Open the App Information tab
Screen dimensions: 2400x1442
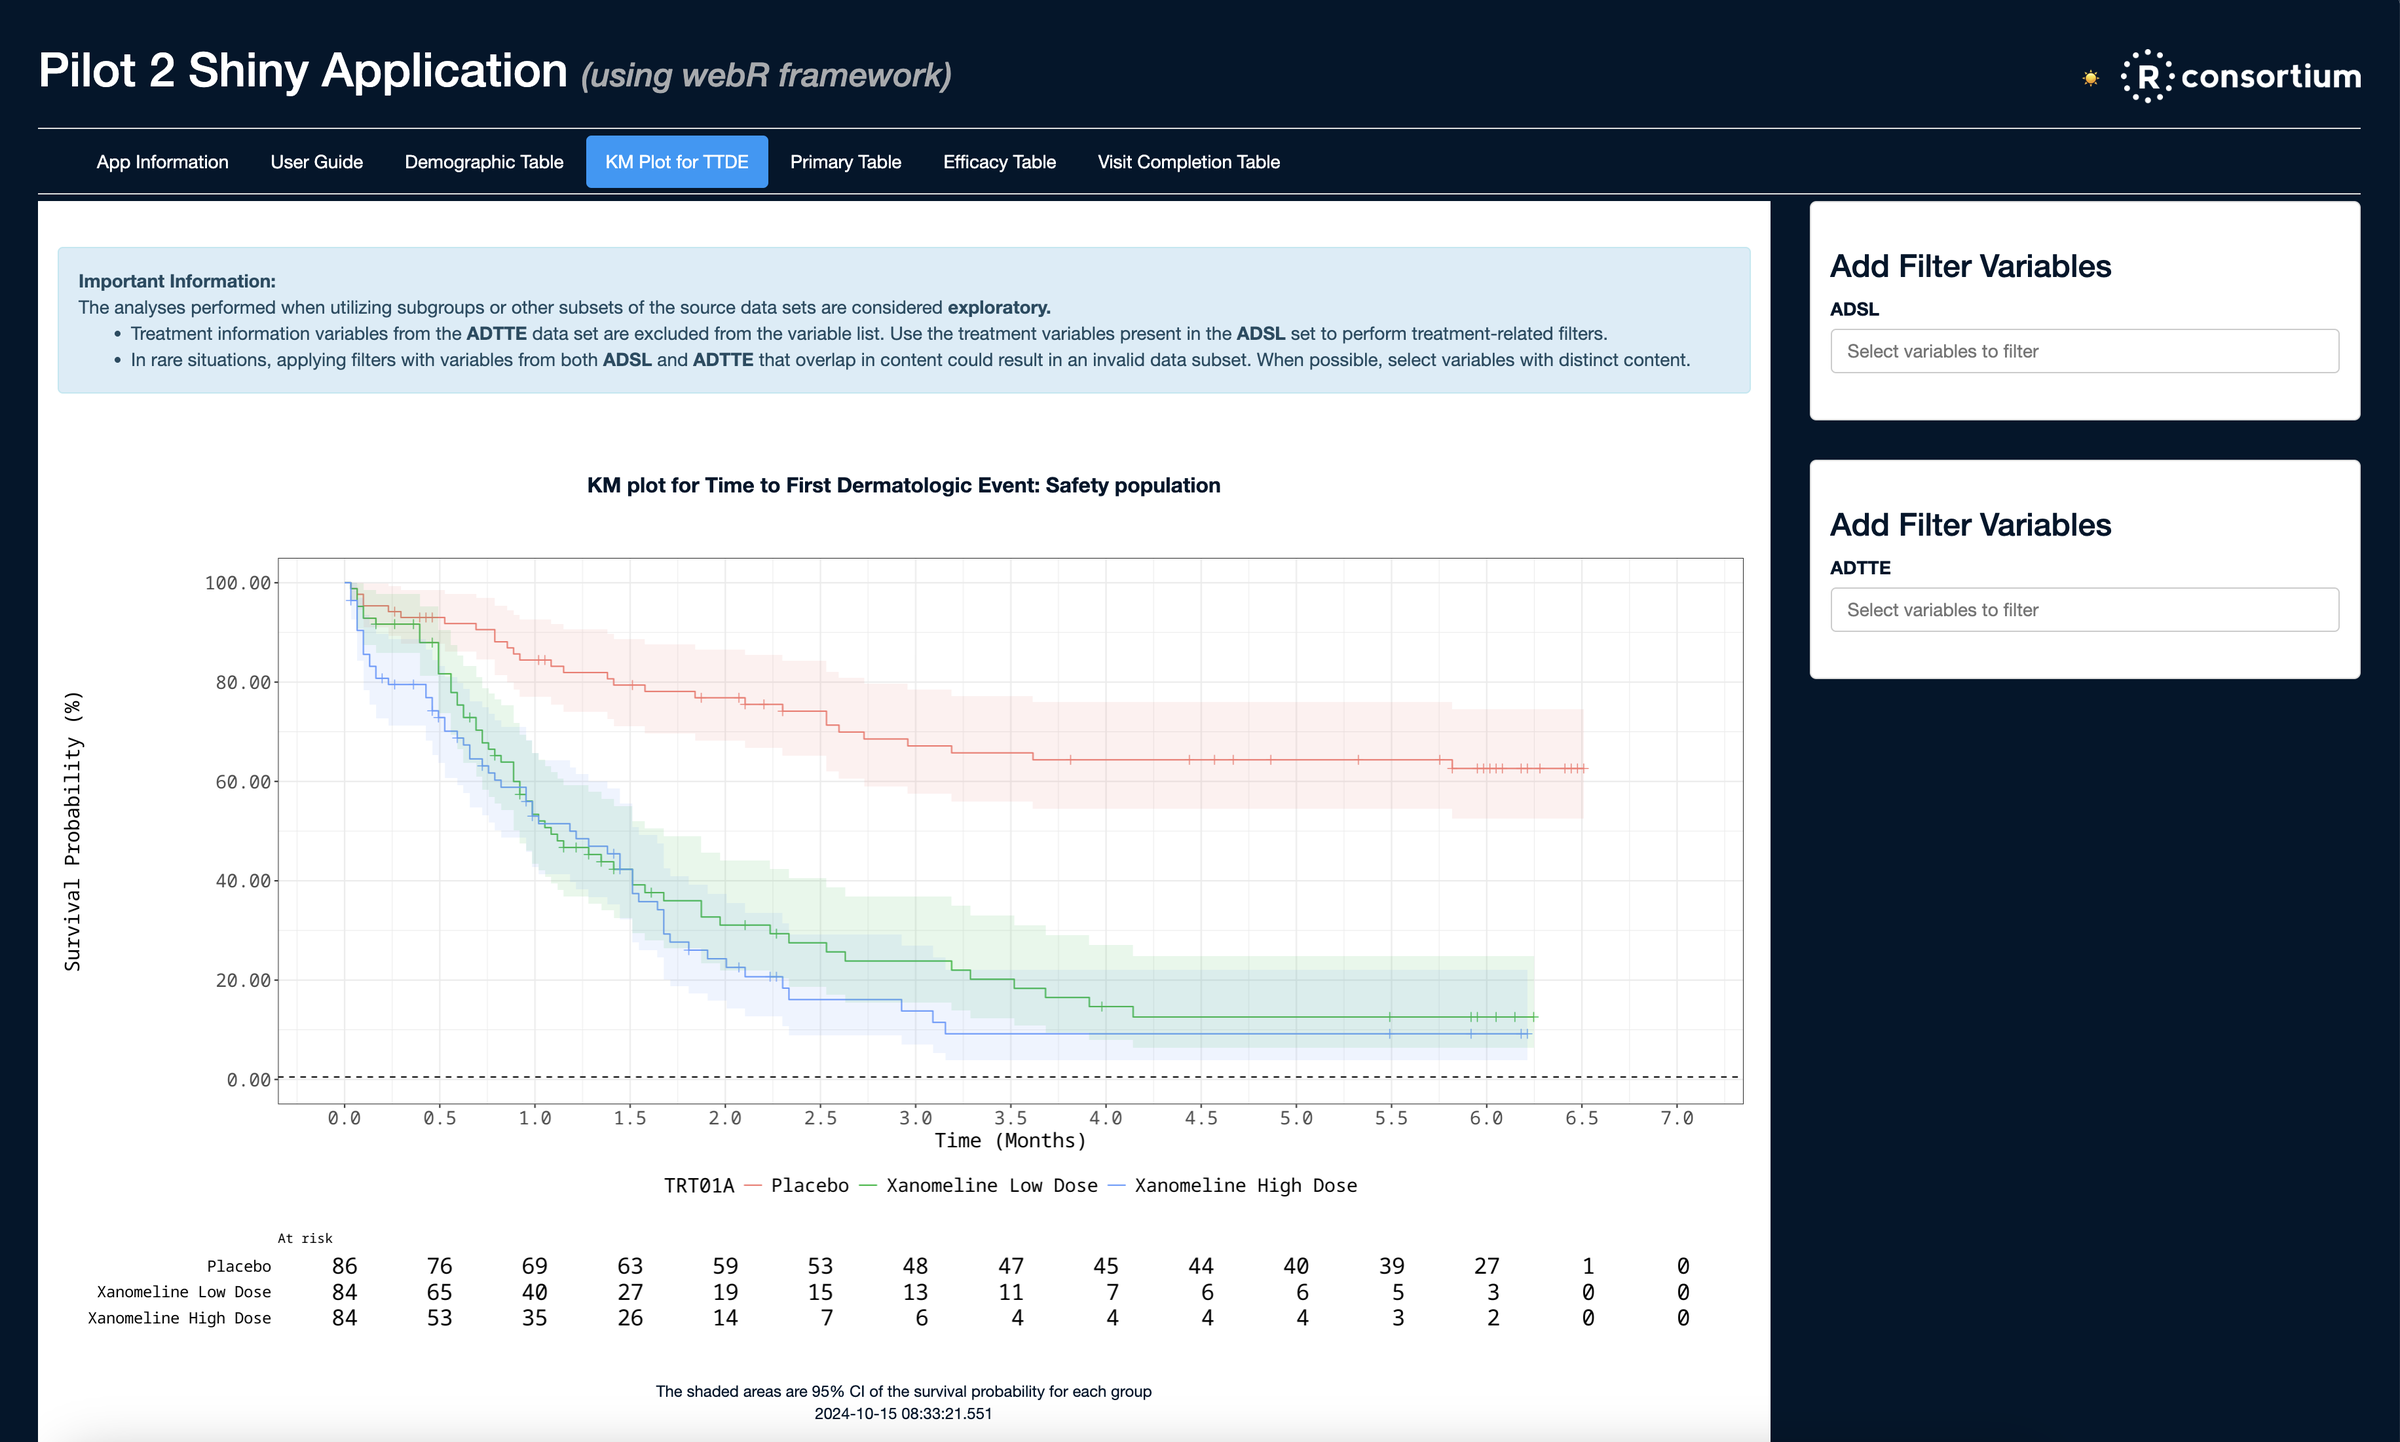pos(162,162)
